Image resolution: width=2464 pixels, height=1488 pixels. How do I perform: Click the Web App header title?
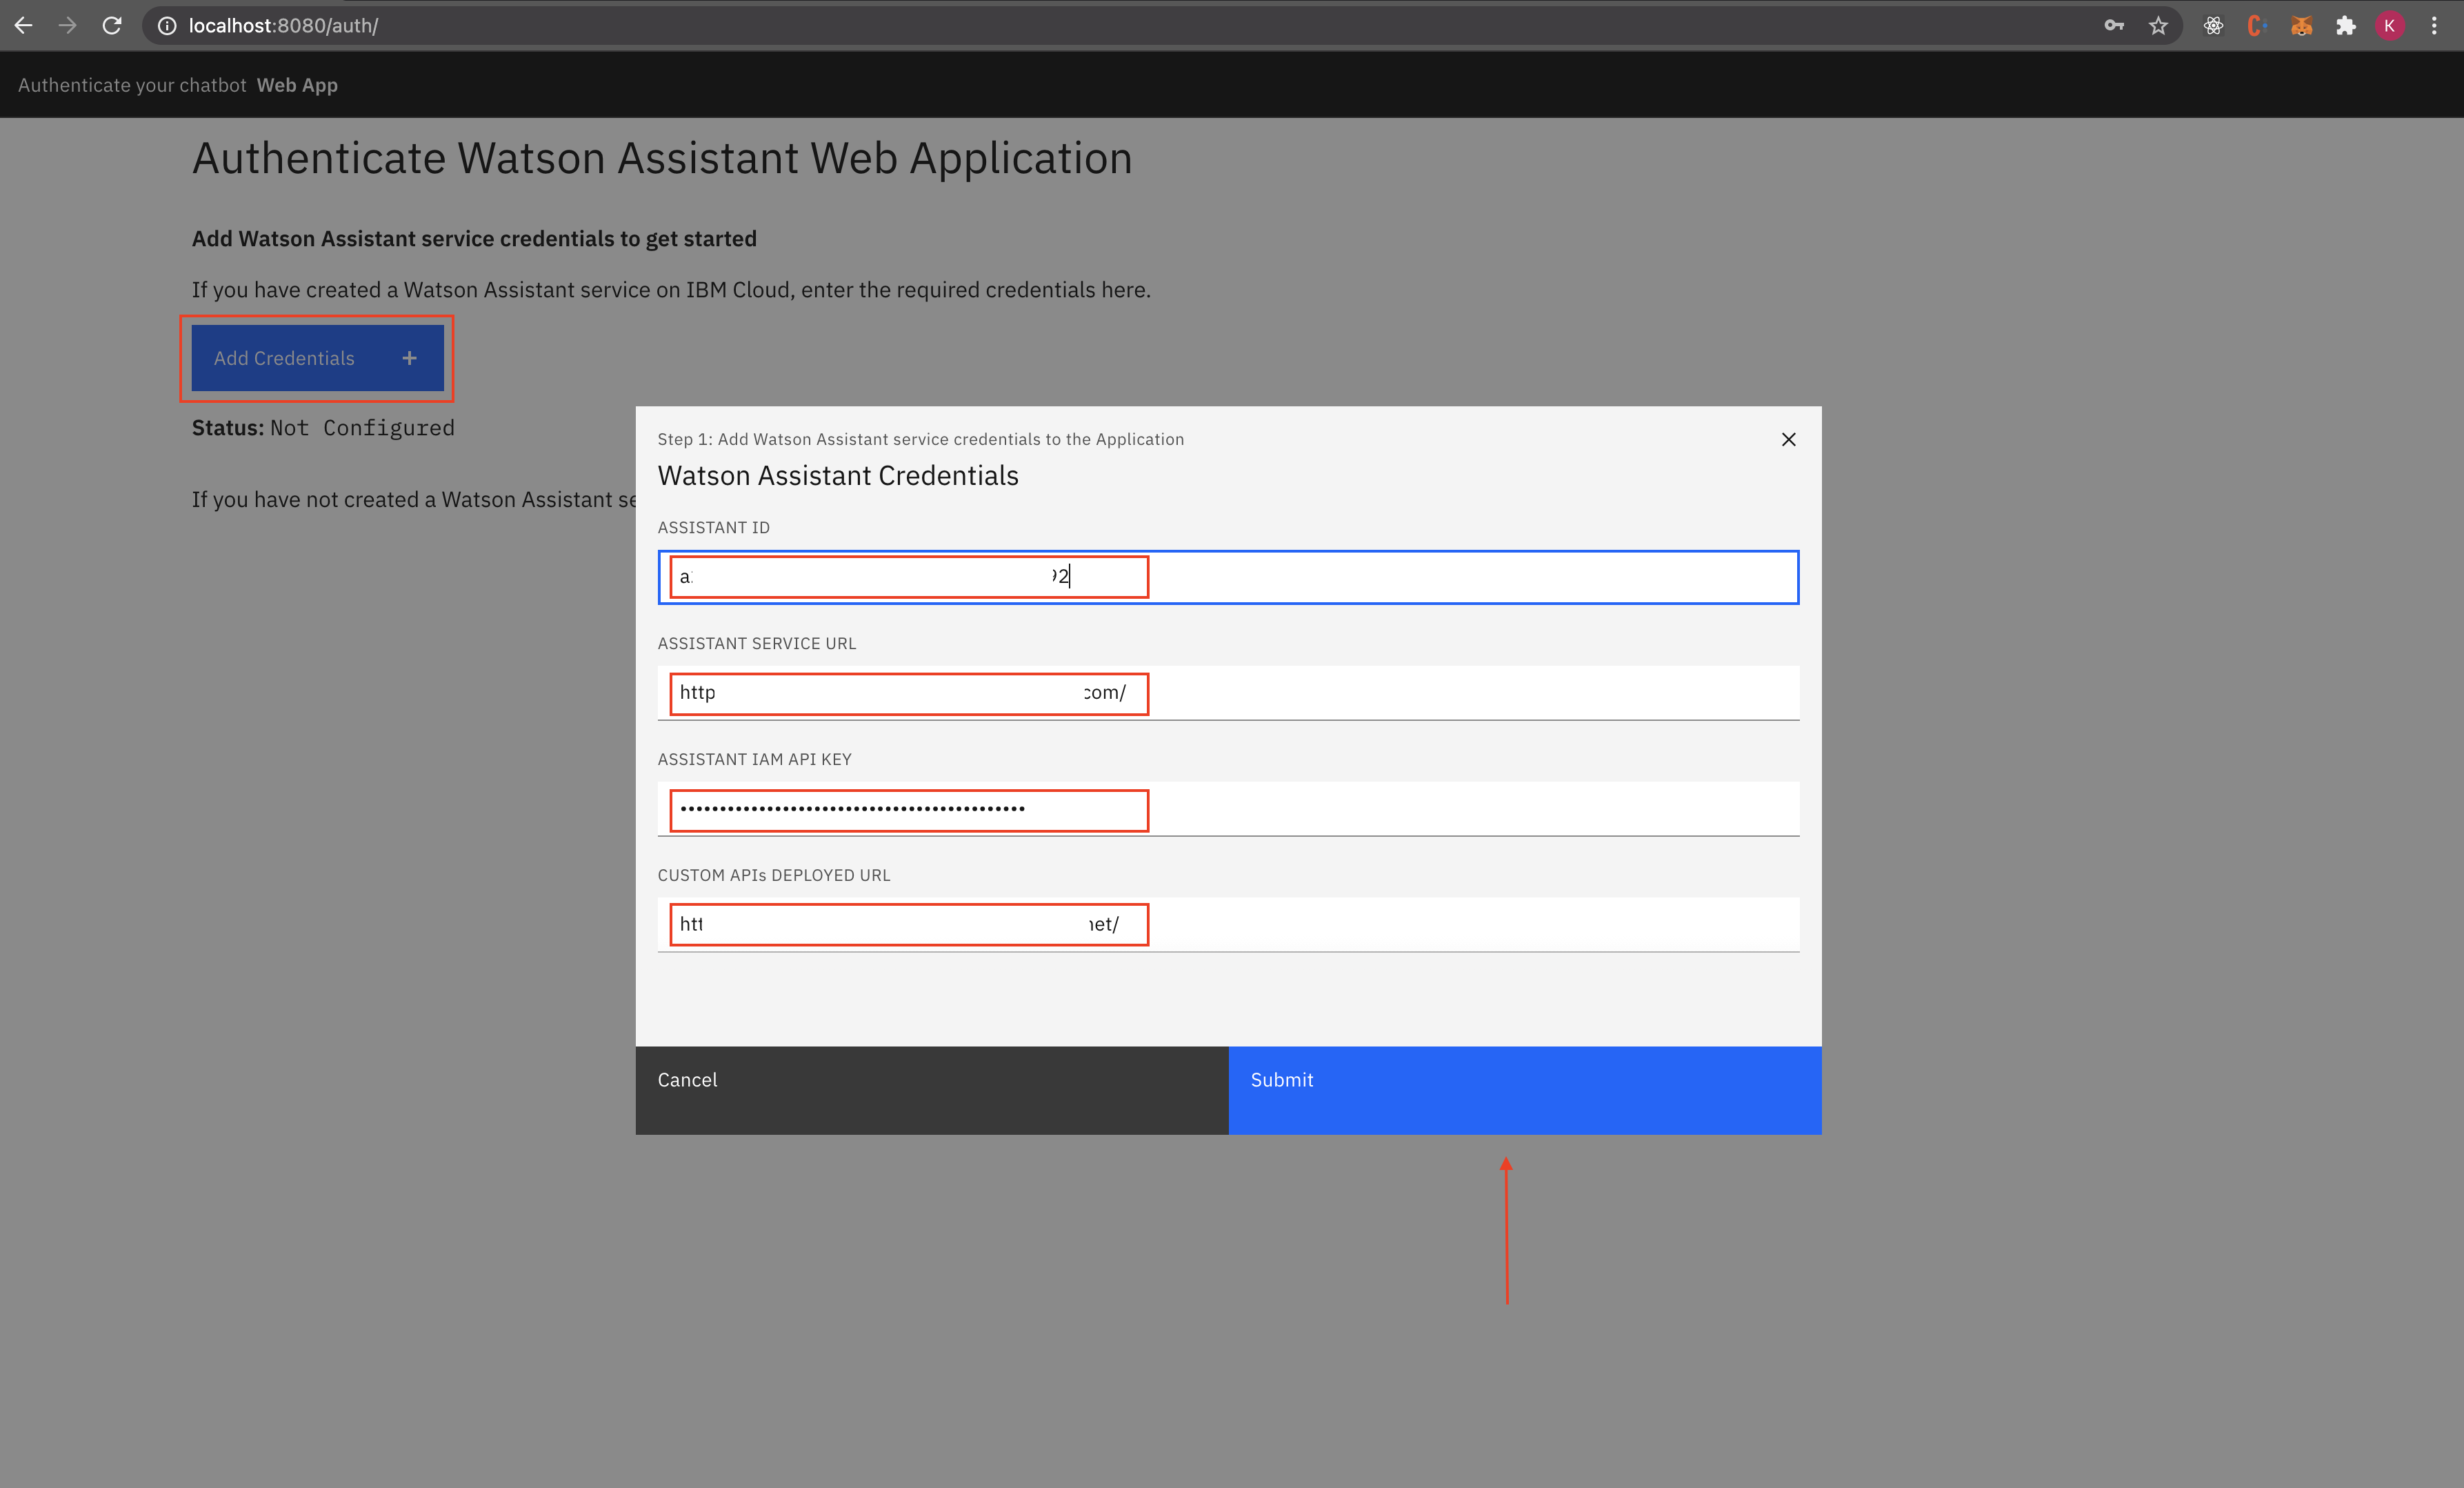(x=297, y=85)
